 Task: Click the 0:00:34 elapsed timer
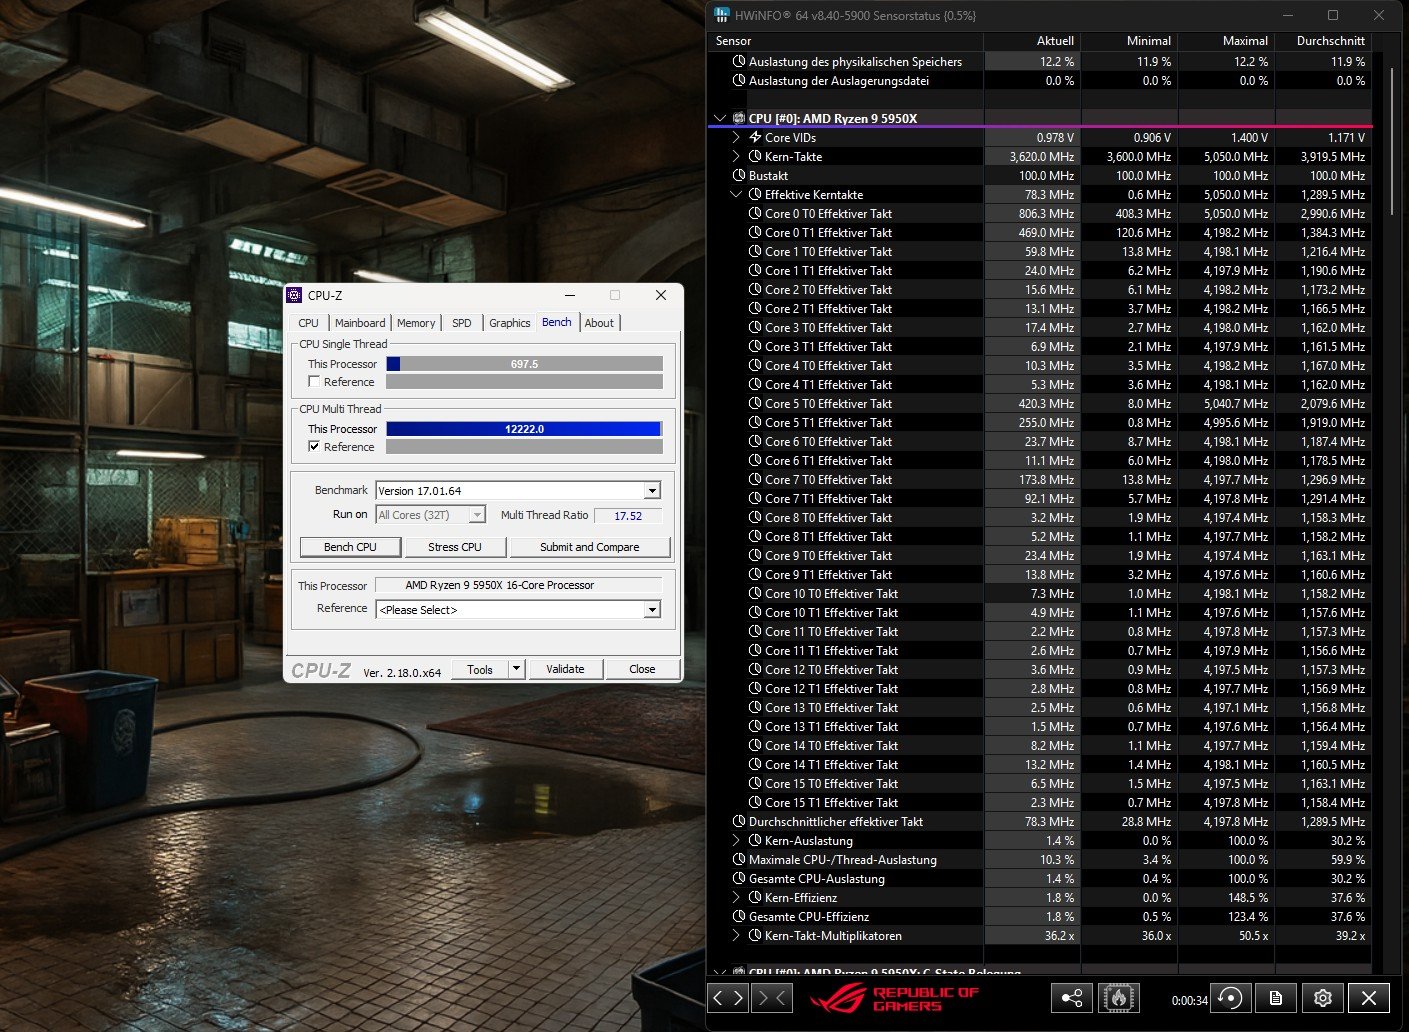pos(1189,999)
